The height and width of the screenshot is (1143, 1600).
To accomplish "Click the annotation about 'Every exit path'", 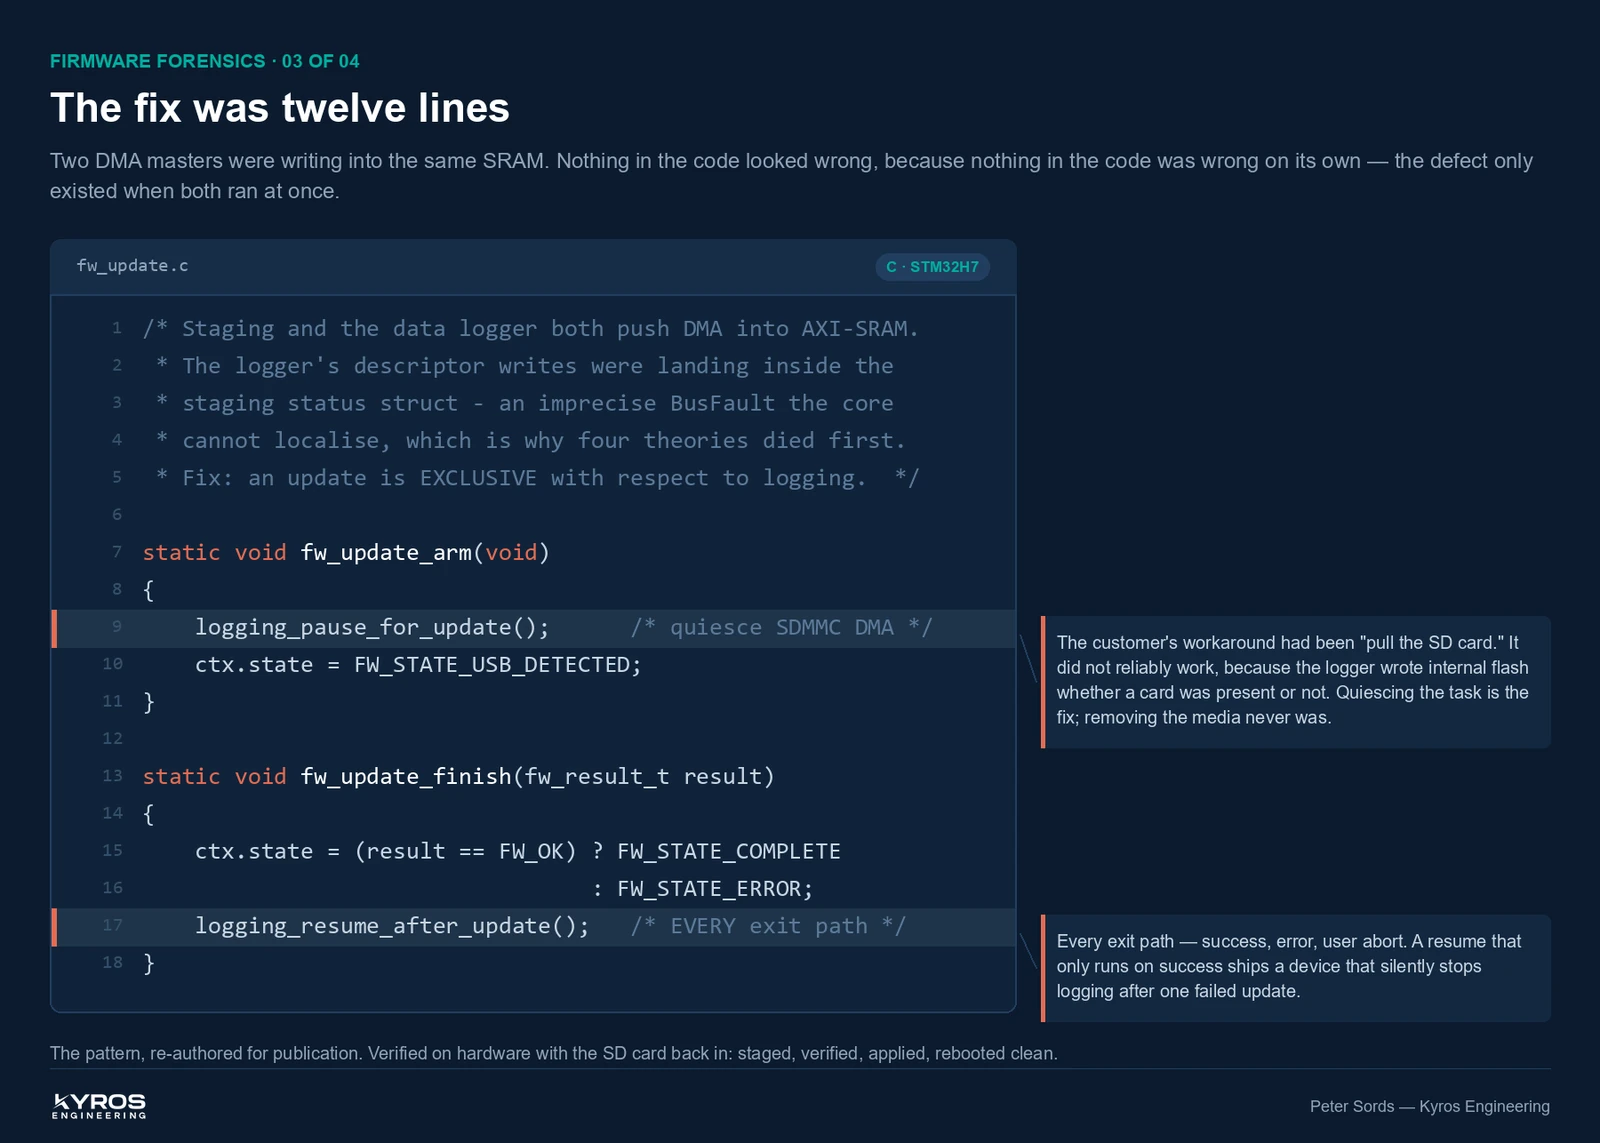I will coord(1296,967).
